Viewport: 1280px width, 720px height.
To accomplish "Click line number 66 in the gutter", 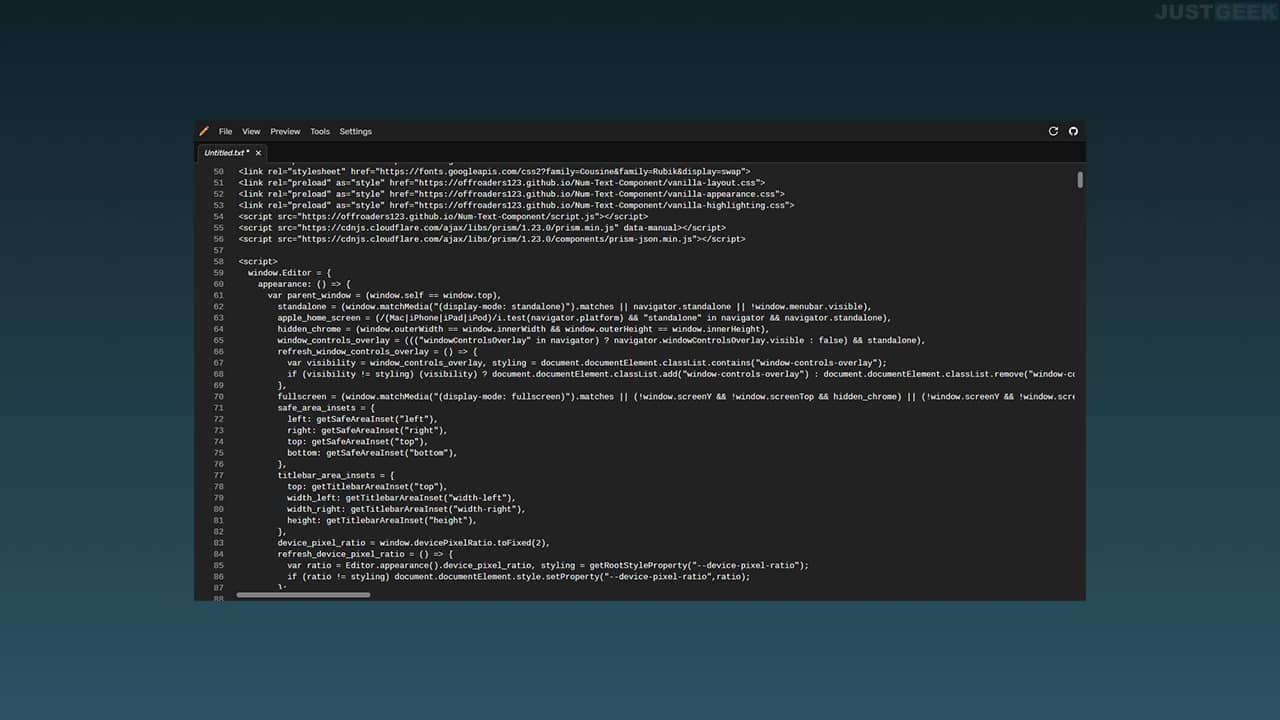I will (219, 352).
